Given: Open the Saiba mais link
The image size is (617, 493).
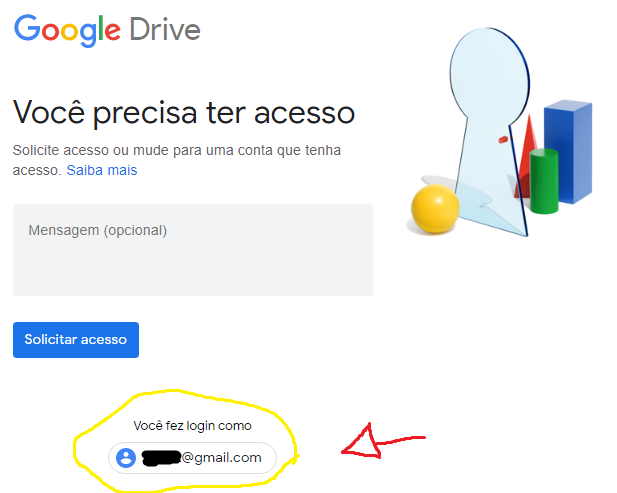Looking at the screenshot, I should pyautogui.click(x=102, y=170).
